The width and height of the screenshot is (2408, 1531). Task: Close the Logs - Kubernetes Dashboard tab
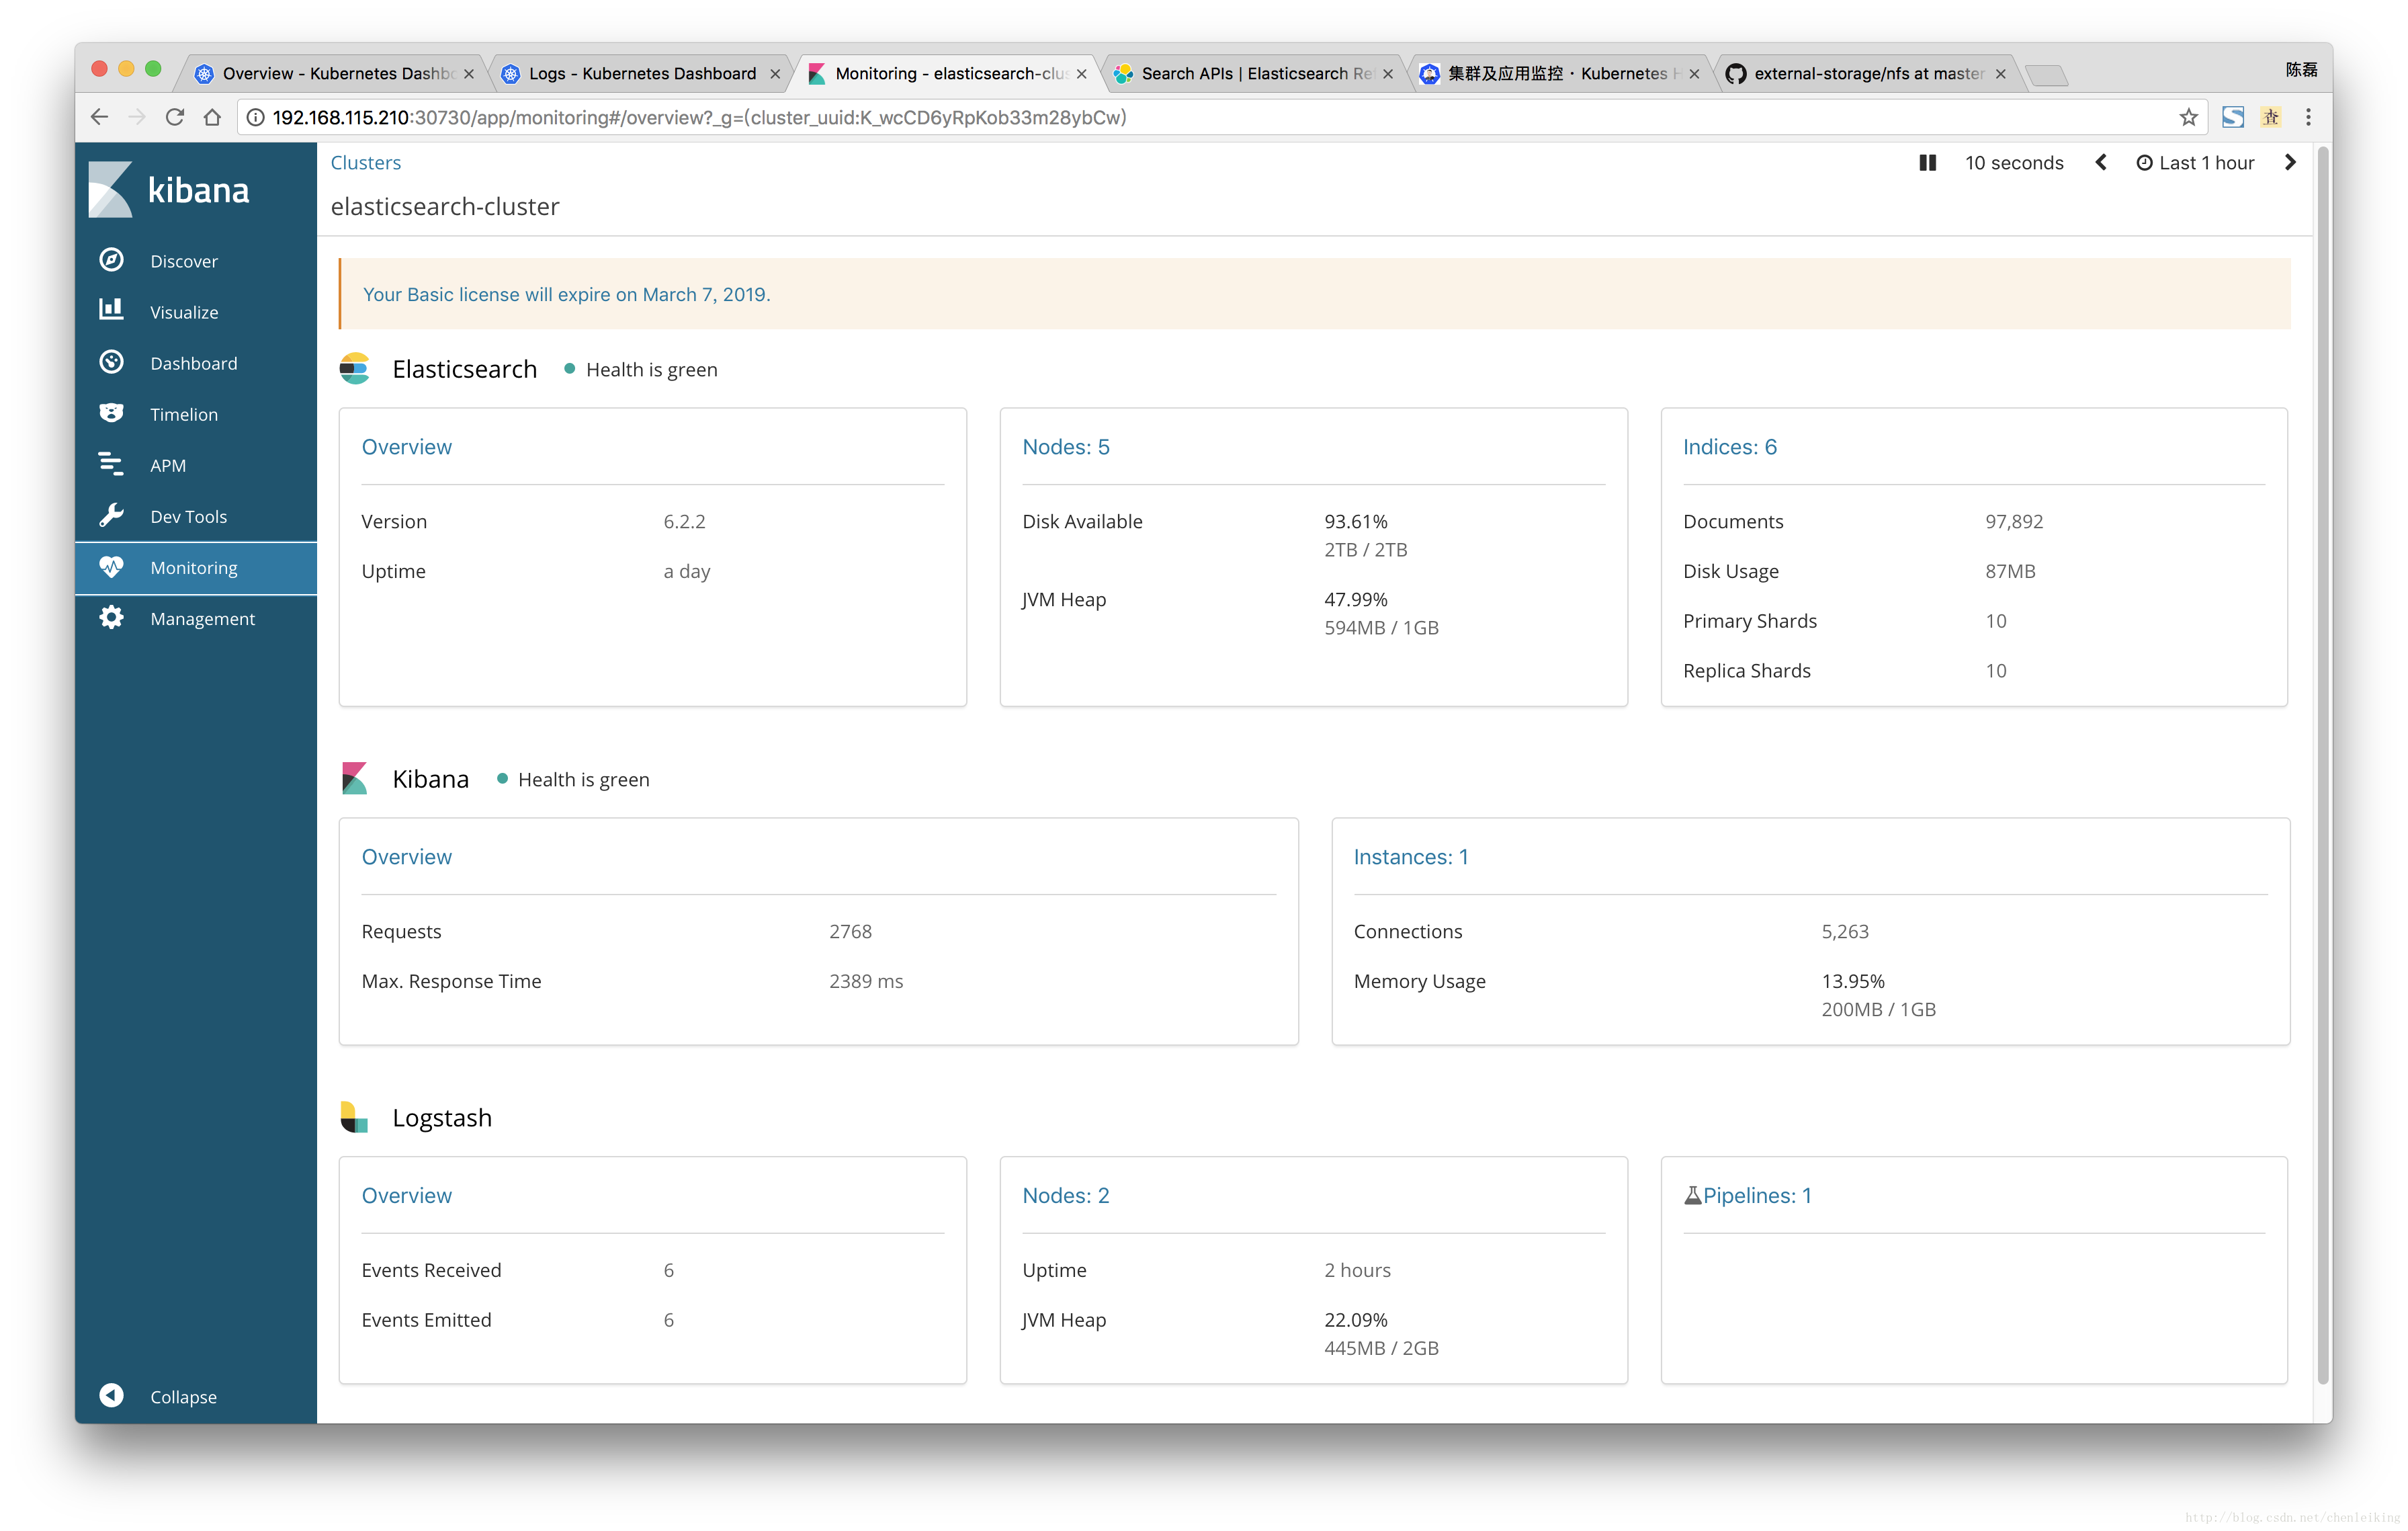[775, 74]
